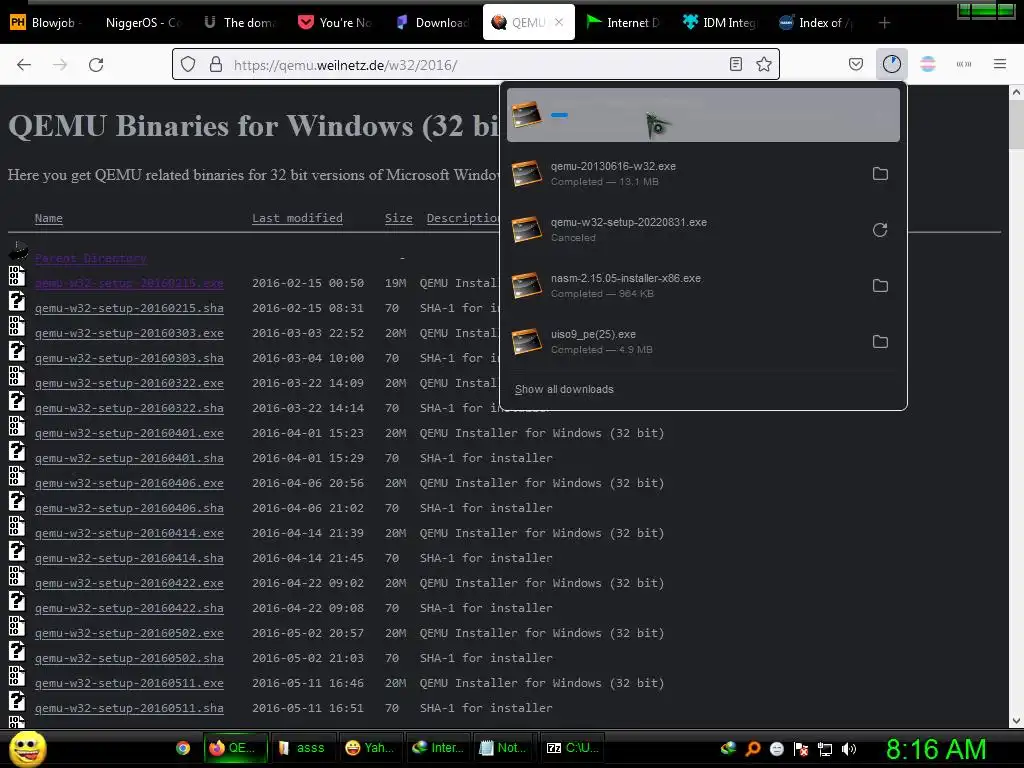Click the extension icon left of hamburger menu

pos(964,64)
